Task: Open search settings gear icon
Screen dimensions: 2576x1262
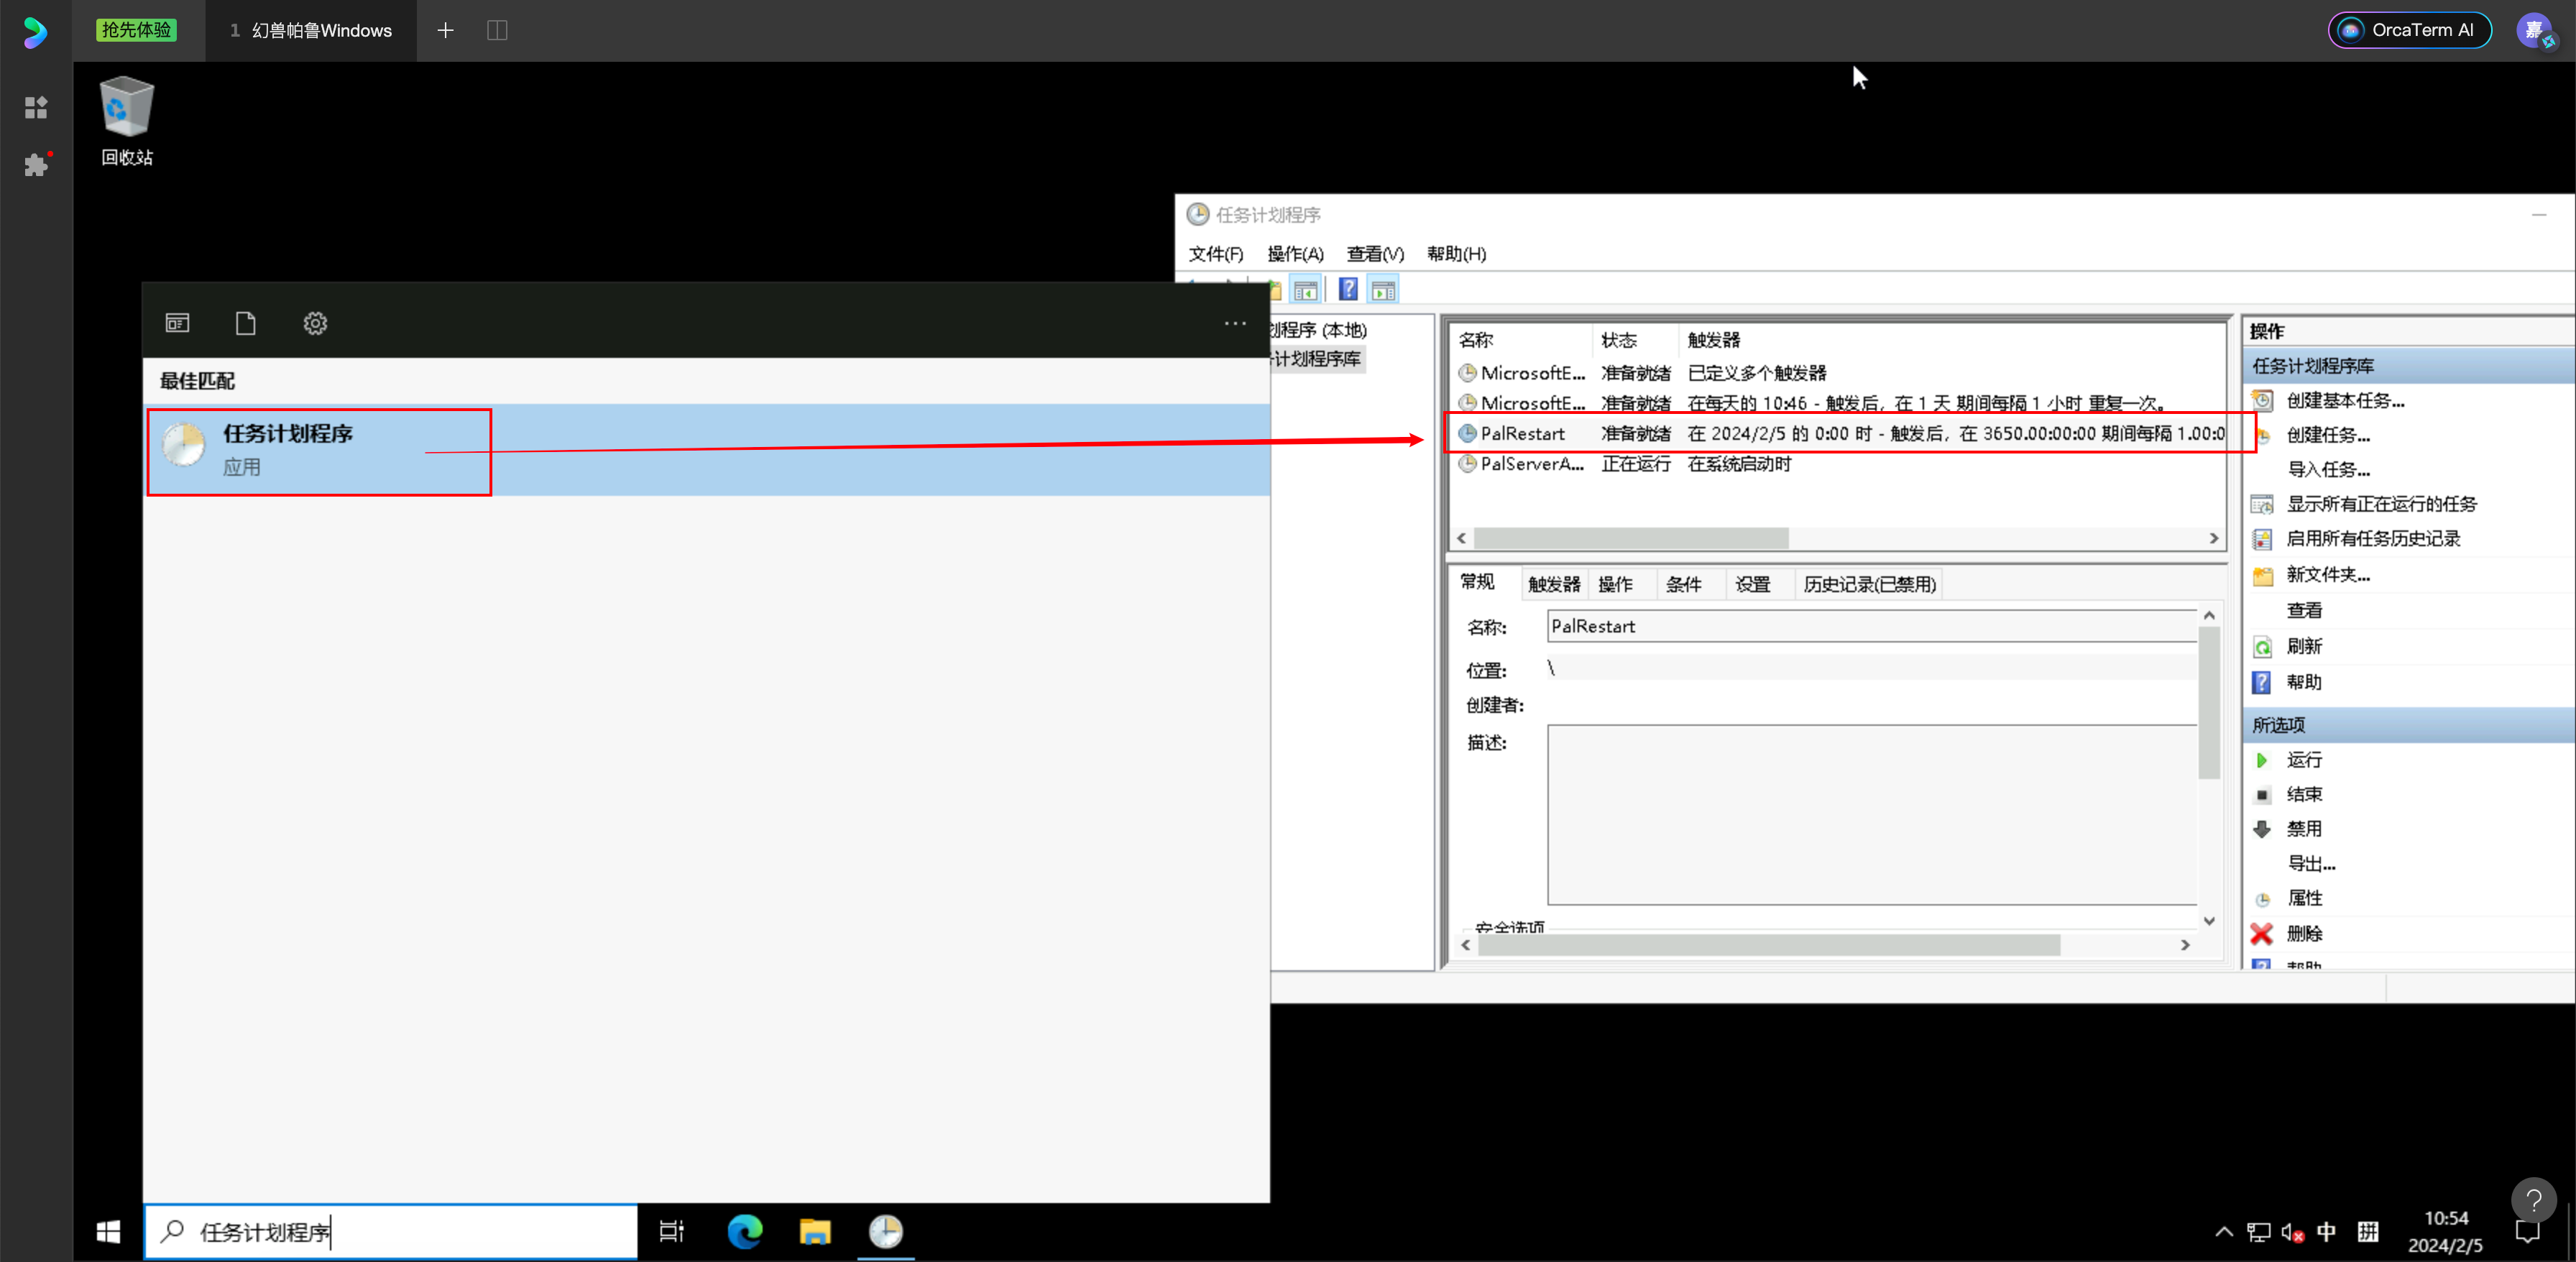Action: point(315,323)
